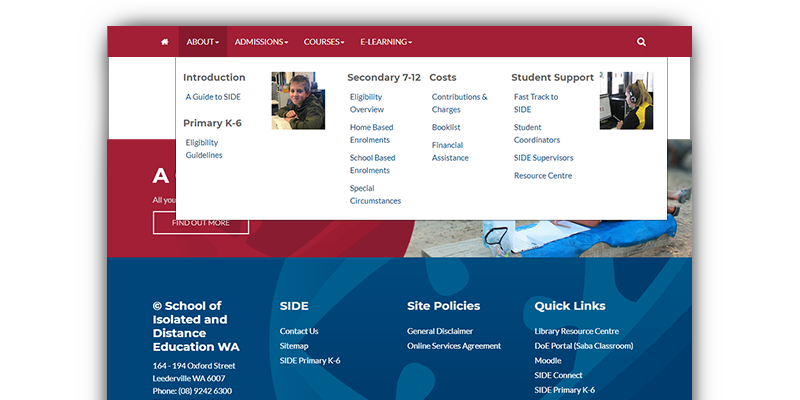This screenshot has height=400, width=800.
Task: Click the Primary K-6 menu heading
Action: pyautogui.click(x=212, y=123)
